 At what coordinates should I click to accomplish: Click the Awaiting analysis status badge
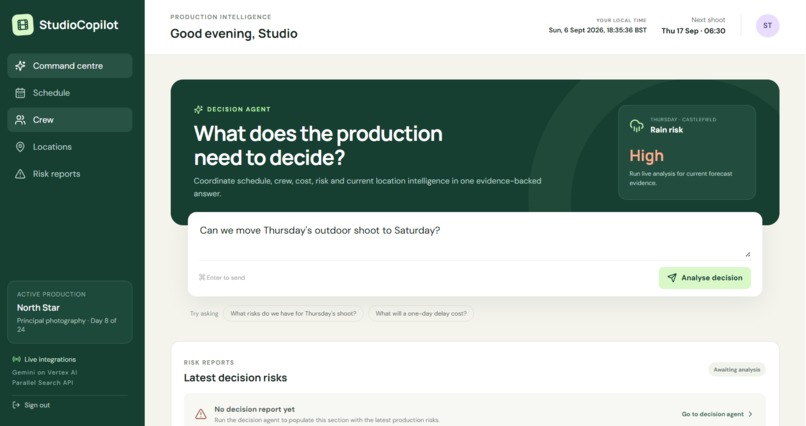click(737, 369)
